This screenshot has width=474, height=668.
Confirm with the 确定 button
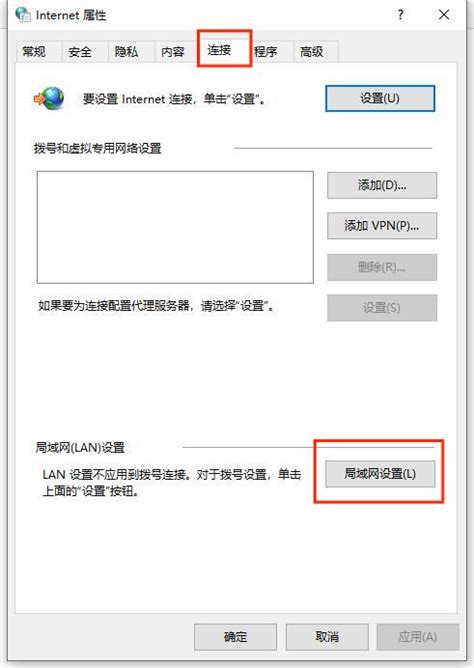click(x=236, y=637)
